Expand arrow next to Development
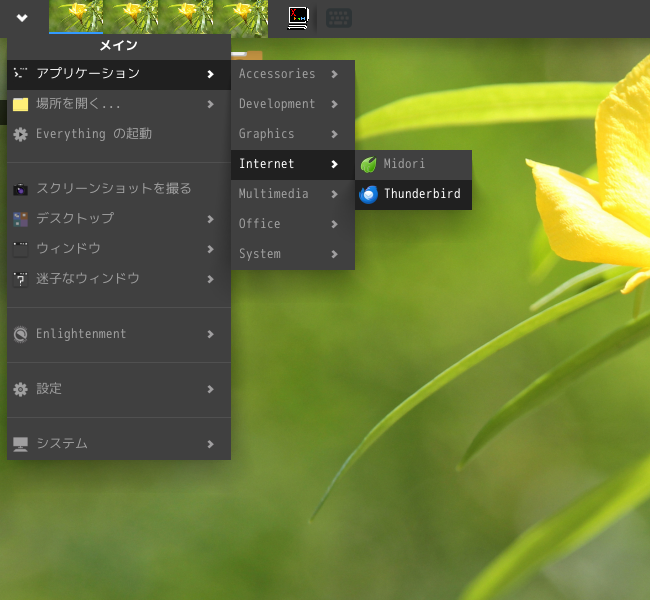Image resolution: width=650 pixels, height=600 pixels. 335,104
